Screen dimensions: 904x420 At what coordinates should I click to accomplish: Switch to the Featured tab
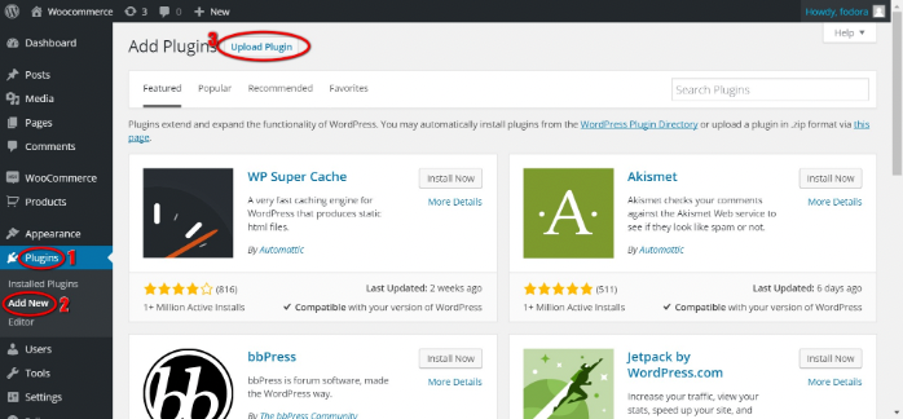pyautogui.click(x=162, y=88)
